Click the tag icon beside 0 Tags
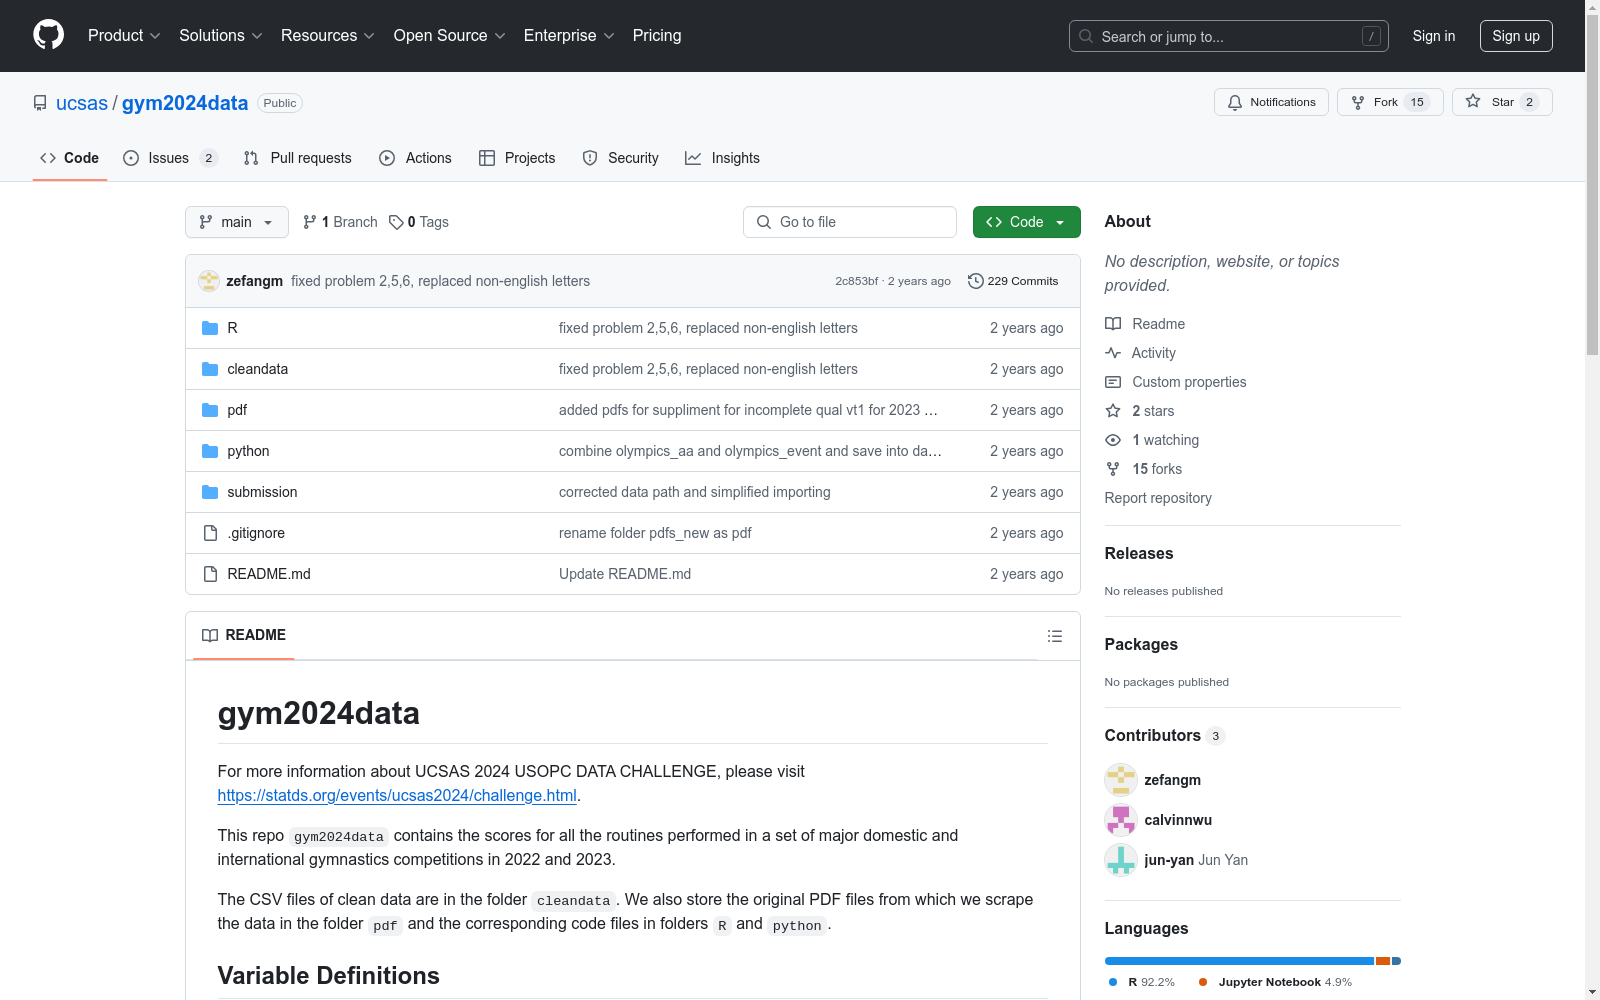This screenshot has width=1600, height=1000. [396, 222]
